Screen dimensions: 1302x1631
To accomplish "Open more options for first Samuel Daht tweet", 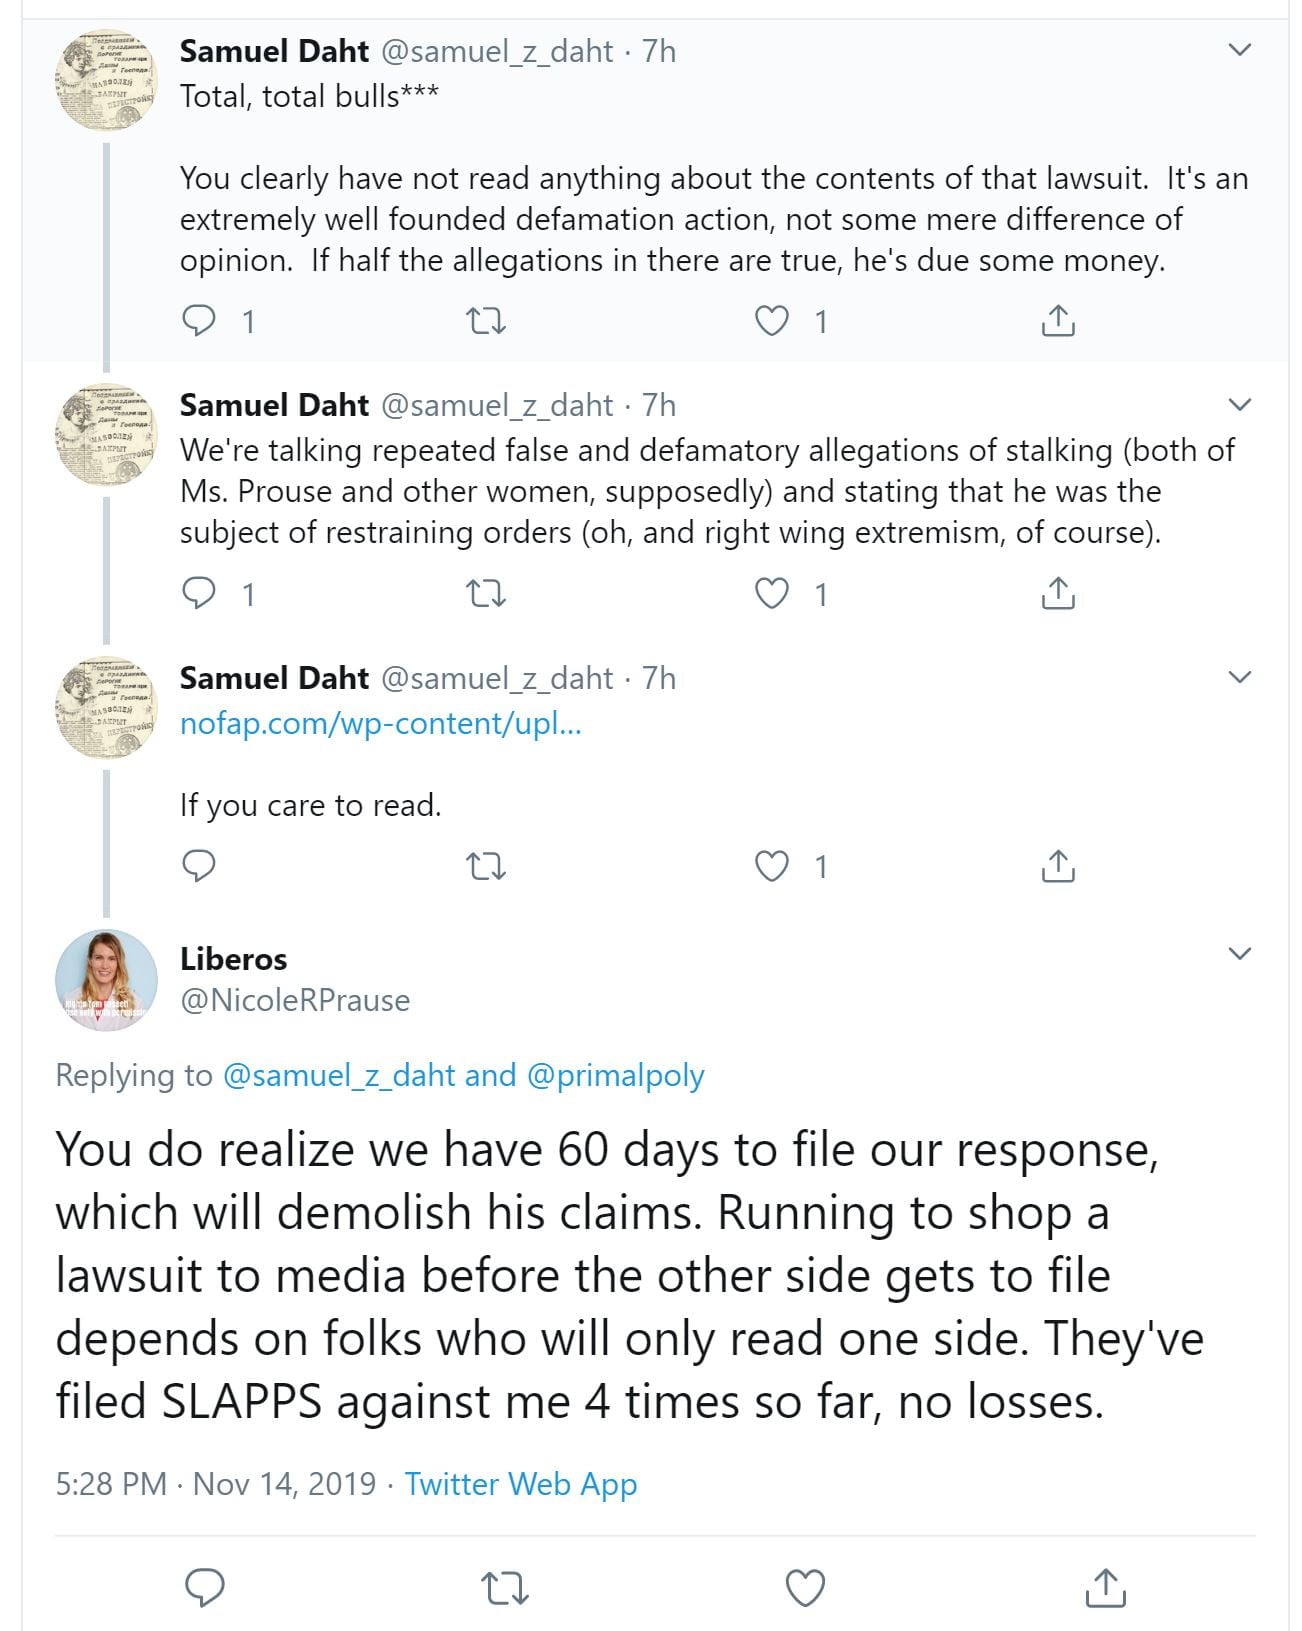I will pos(1240,50).
